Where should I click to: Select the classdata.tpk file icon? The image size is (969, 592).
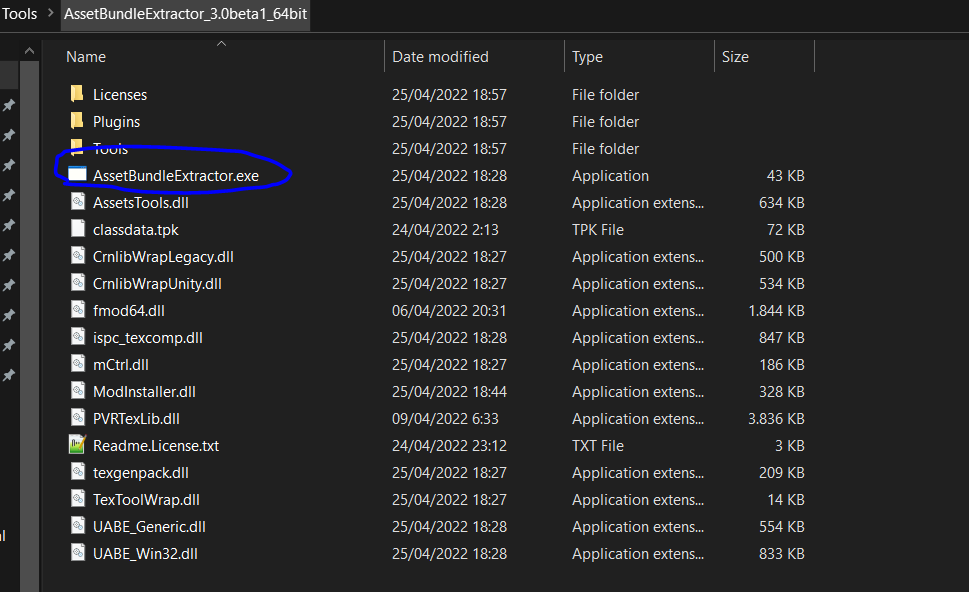[78, 229]
